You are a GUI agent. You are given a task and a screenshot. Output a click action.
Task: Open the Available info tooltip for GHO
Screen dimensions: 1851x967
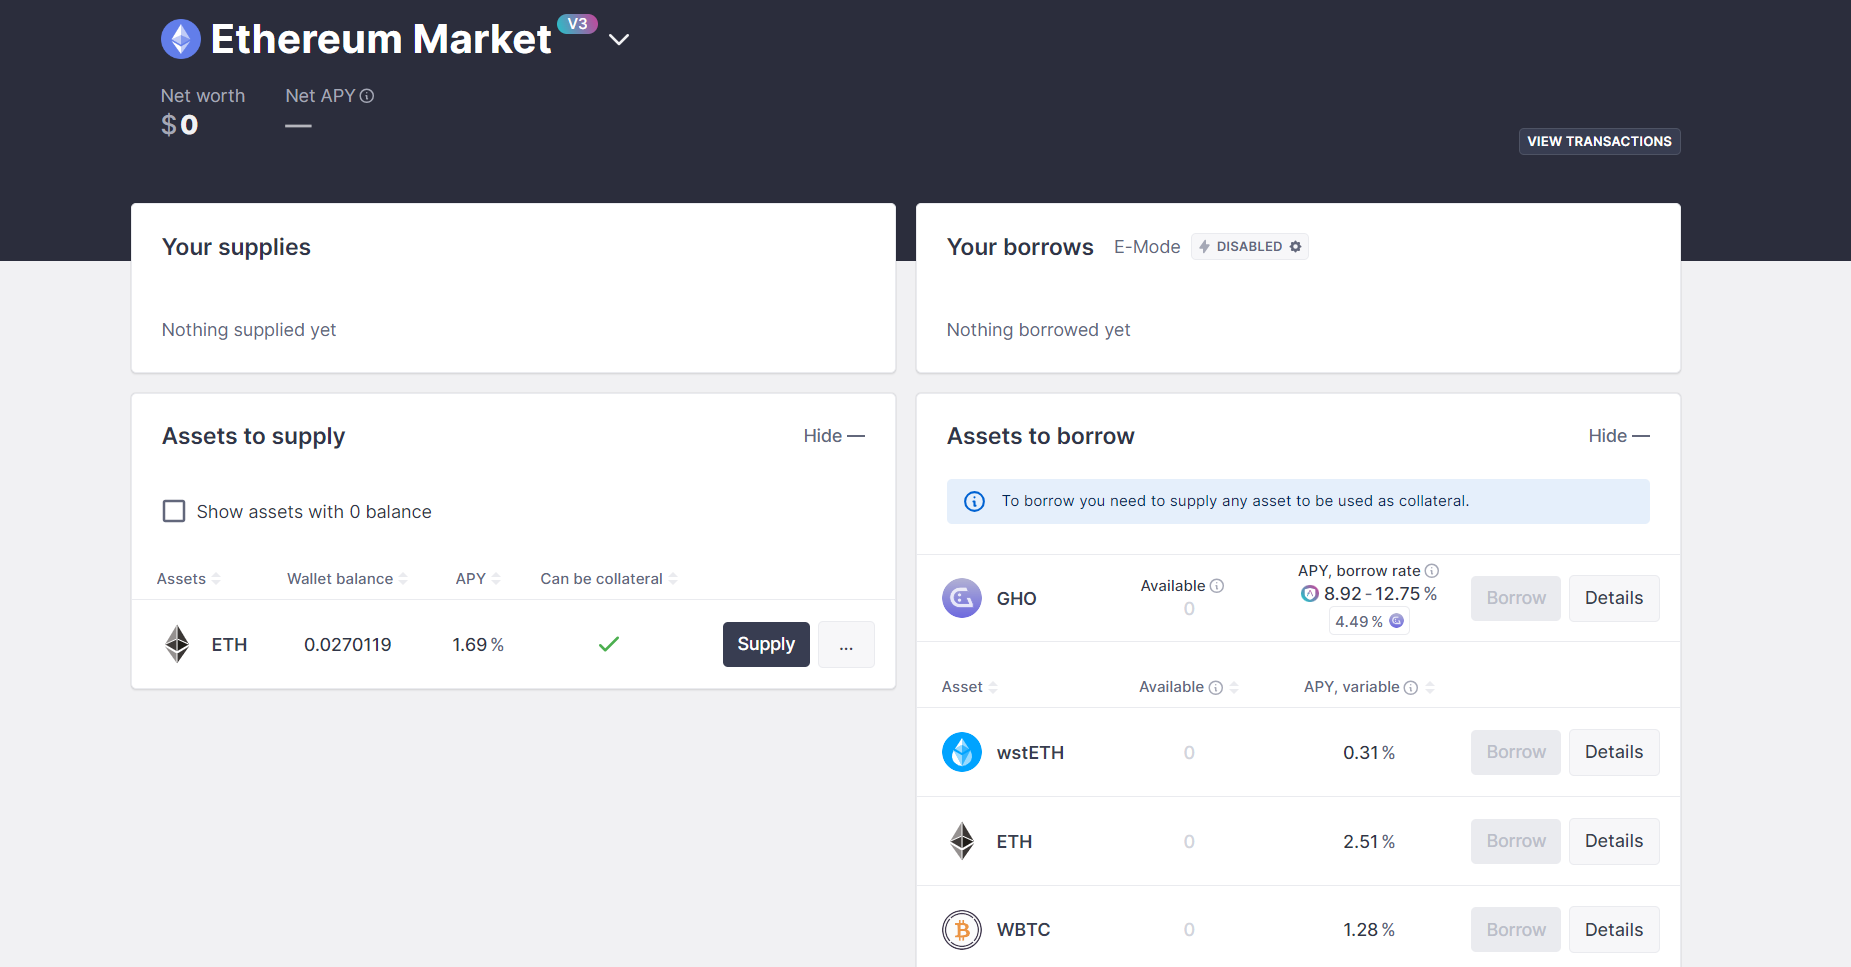[x=1218, y=585]
